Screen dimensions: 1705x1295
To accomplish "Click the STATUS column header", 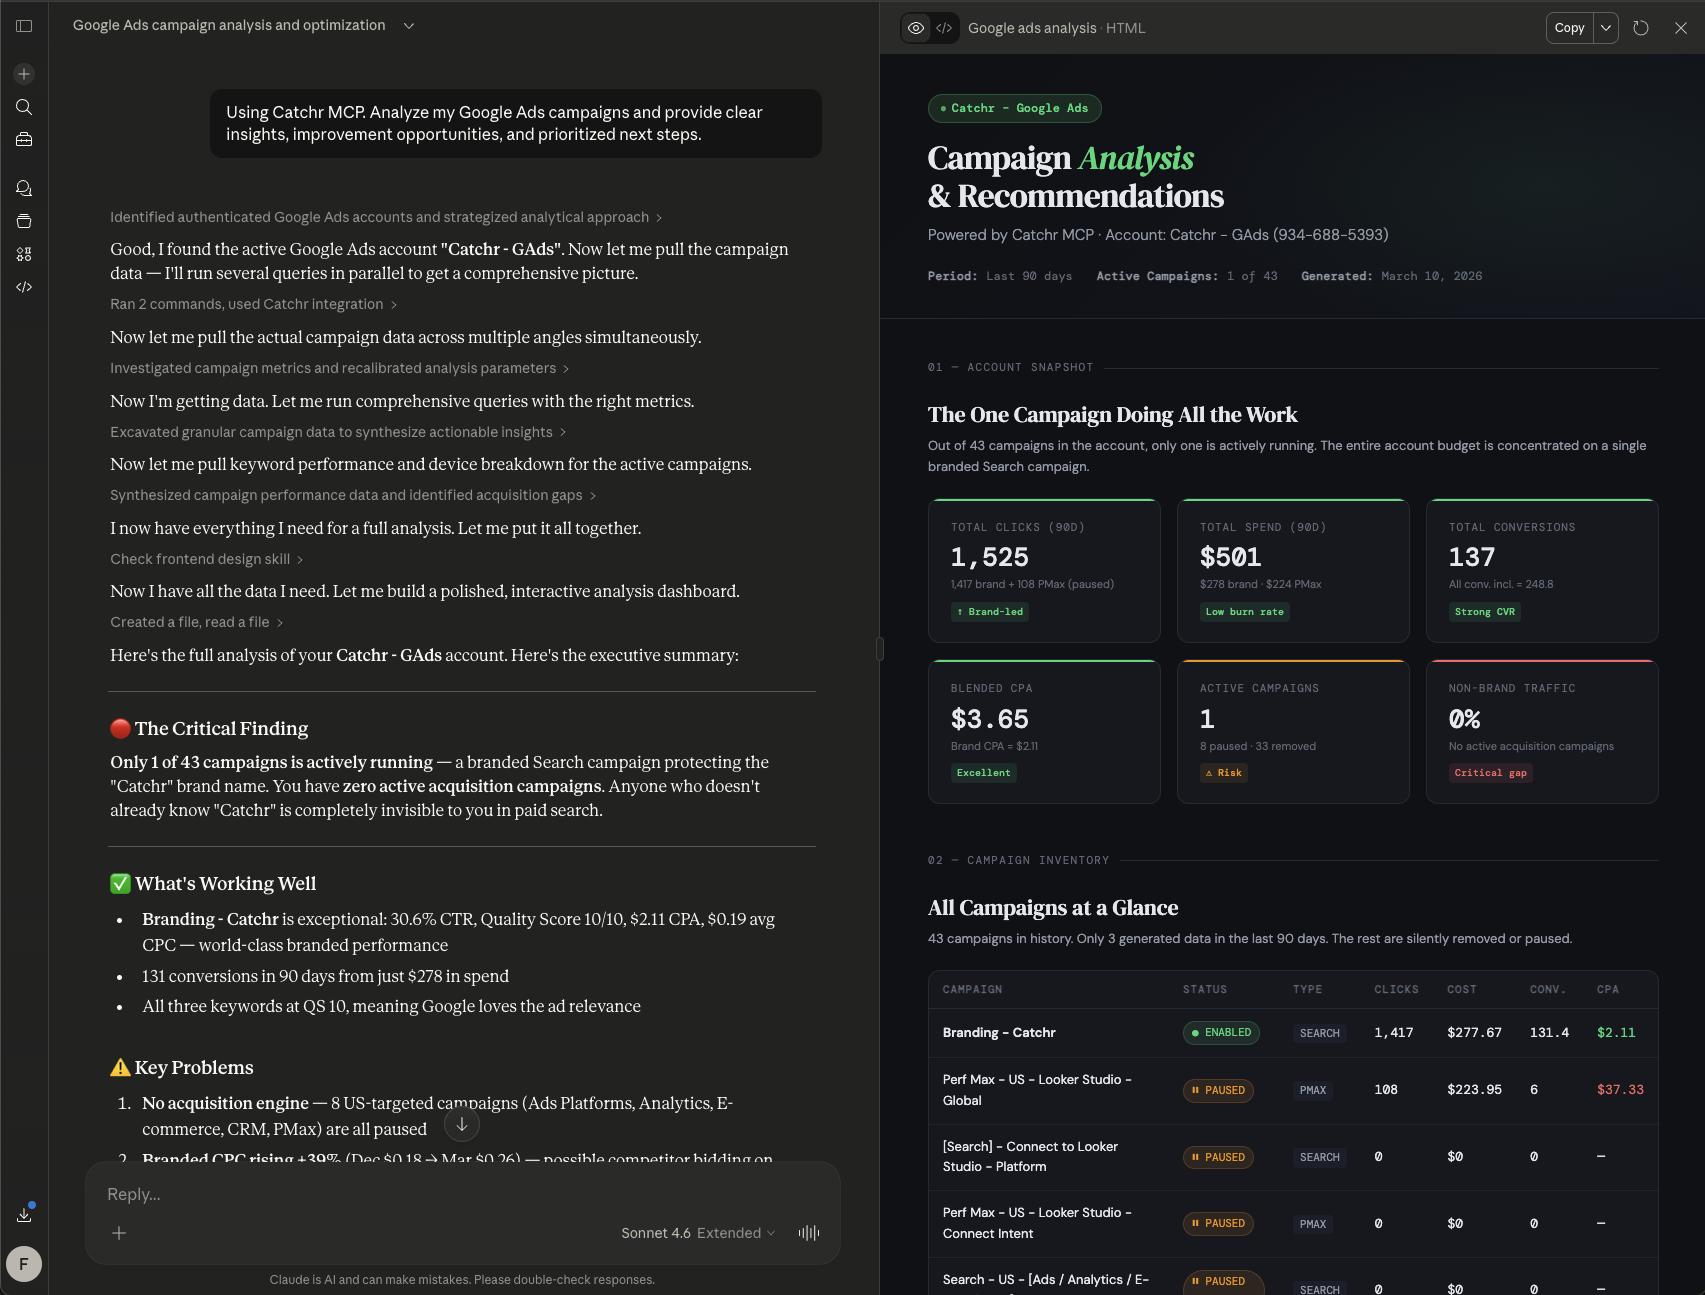I will pos(1205,989).
